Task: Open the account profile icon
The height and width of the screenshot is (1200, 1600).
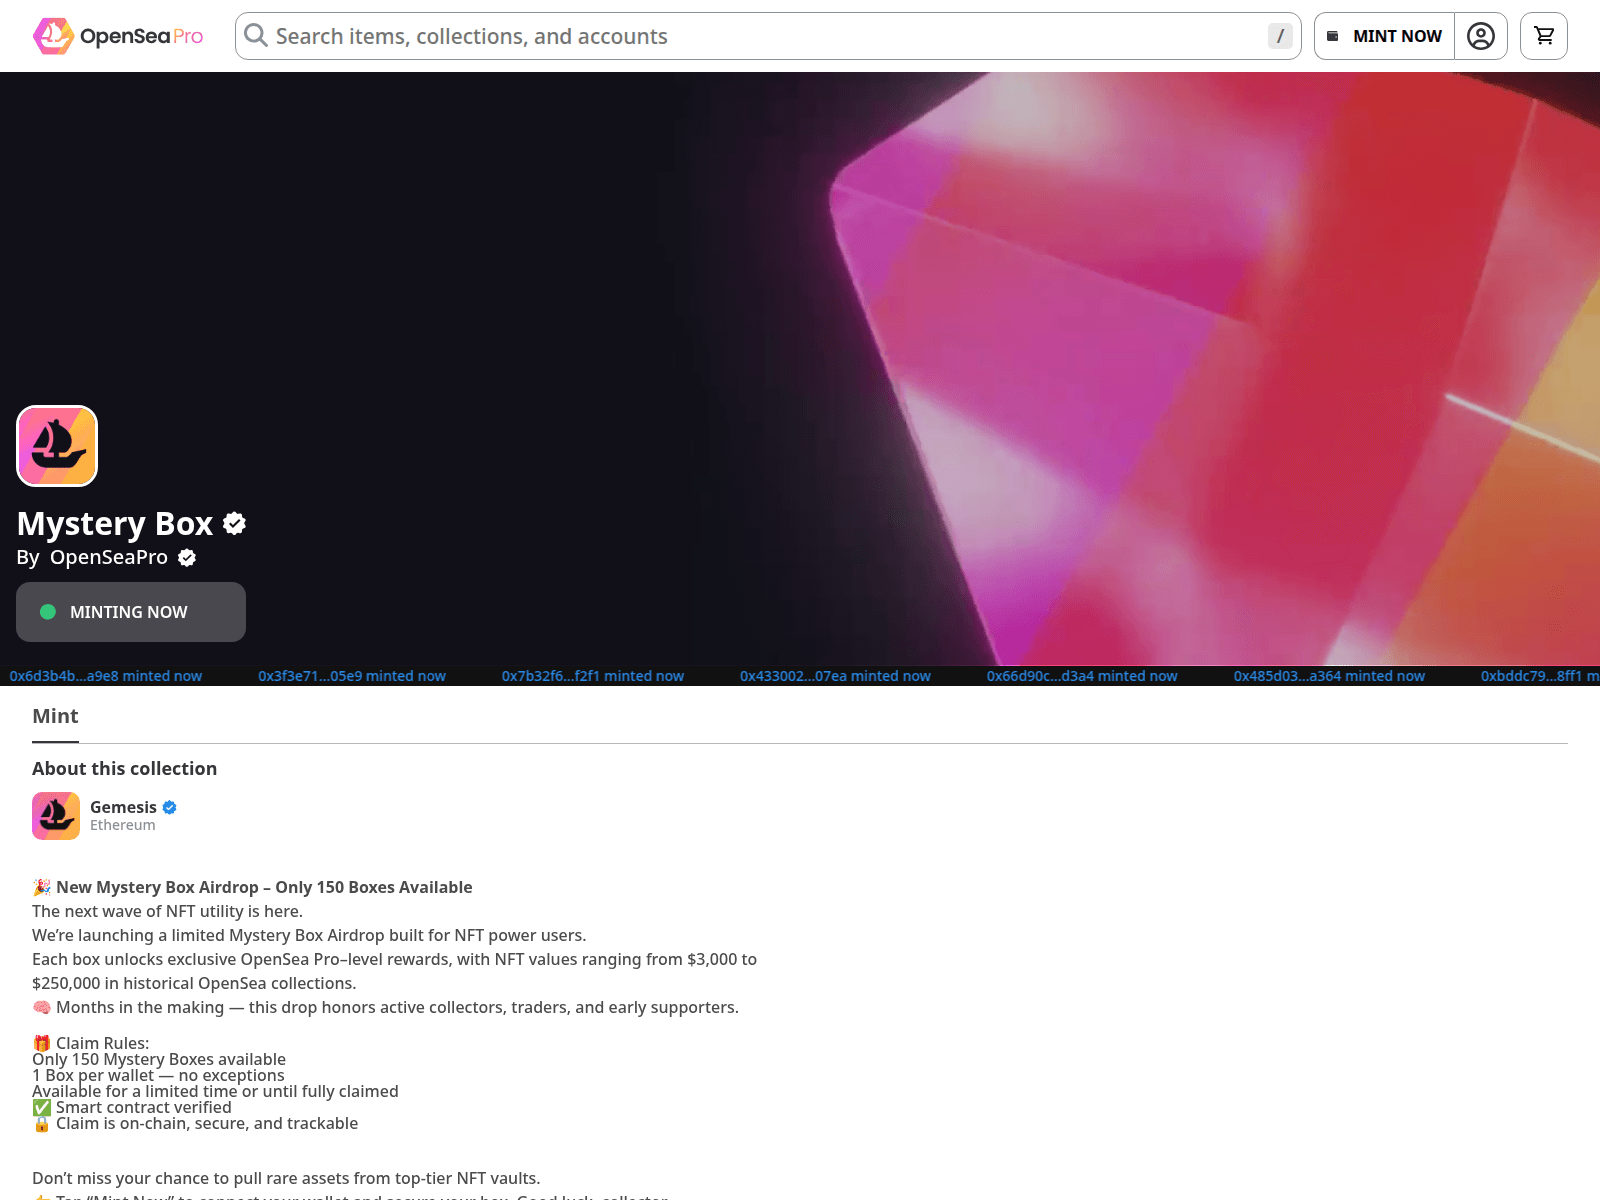Action: click(x=1481, y=36)
